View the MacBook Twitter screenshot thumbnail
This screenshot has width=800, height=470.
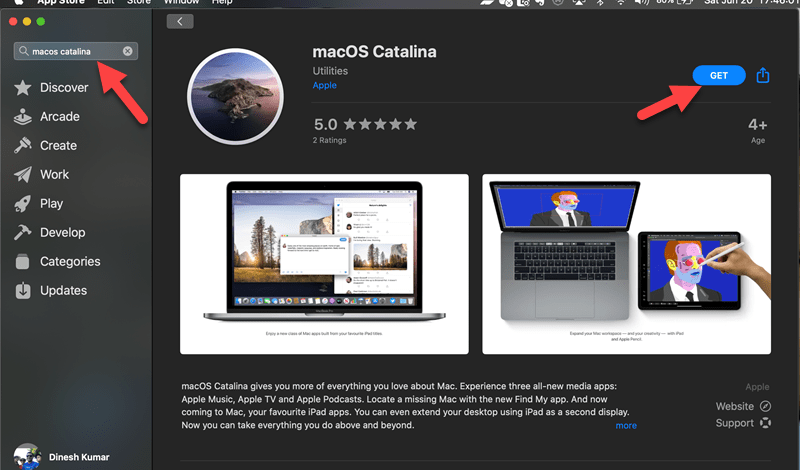(x=324, y=264)
